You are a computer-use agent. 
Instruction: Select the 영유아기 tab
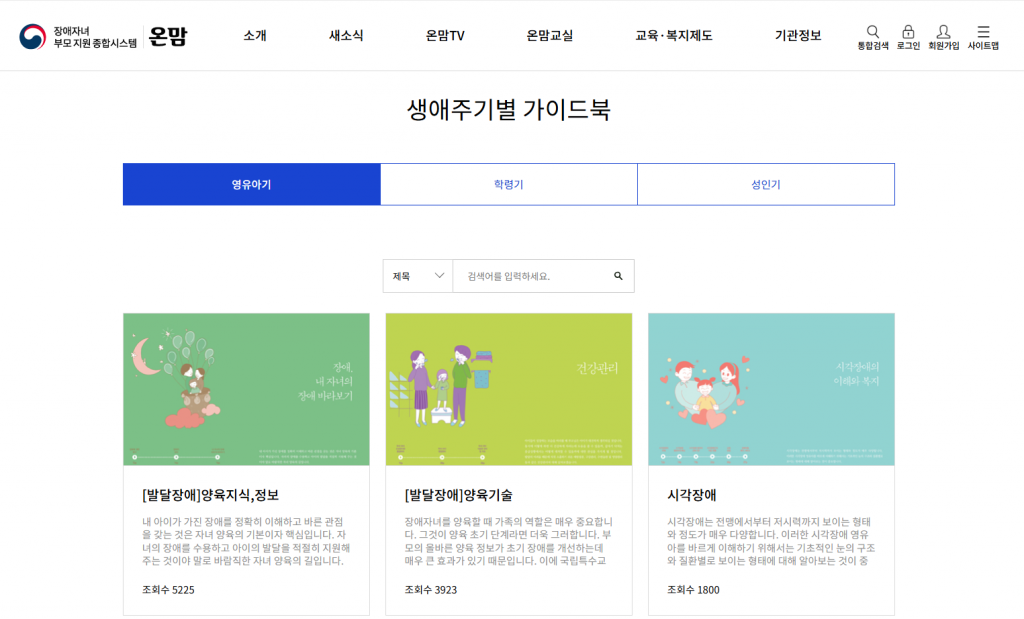pos(251,184)
